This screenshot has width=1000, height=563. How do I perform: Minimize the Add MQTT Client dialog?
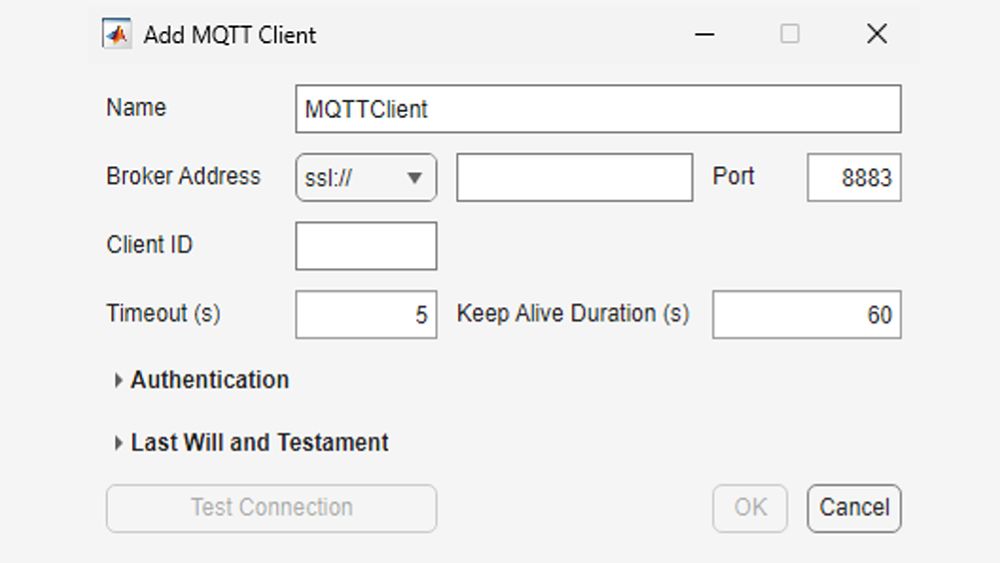click(x=705, y=34)
